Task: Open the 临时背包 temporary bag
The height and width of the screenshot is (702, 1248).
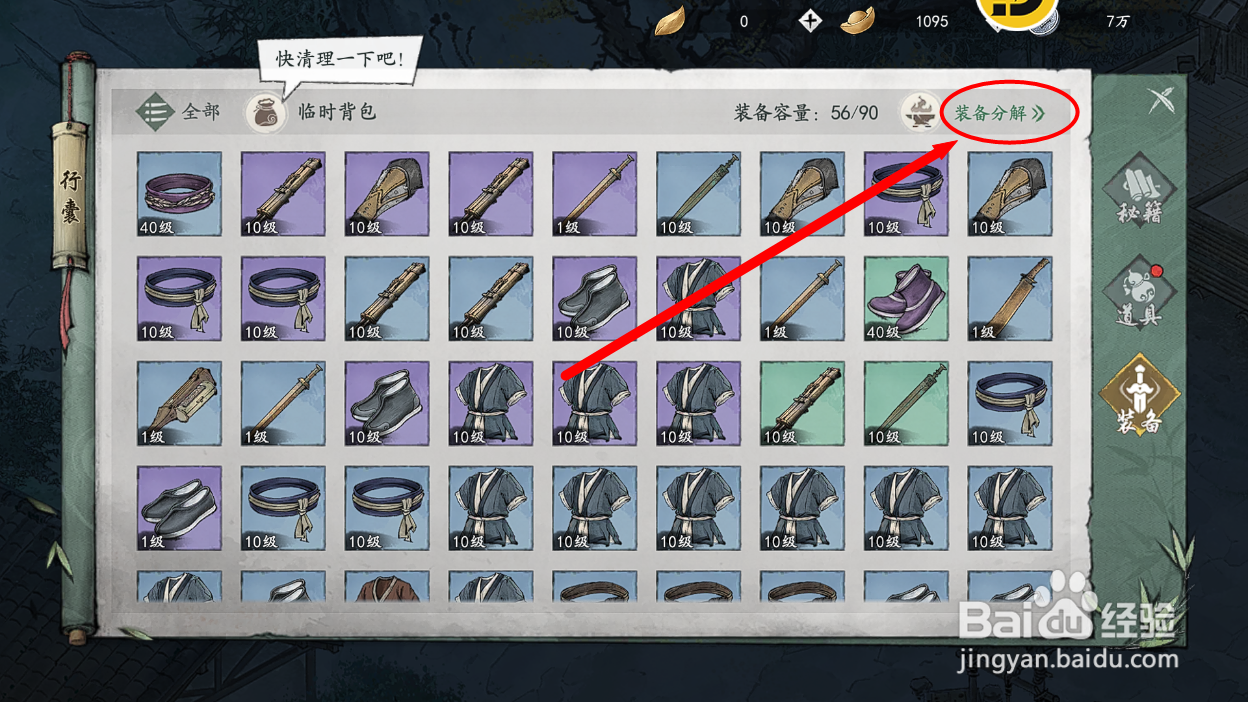Action: (x=264, y=112)
